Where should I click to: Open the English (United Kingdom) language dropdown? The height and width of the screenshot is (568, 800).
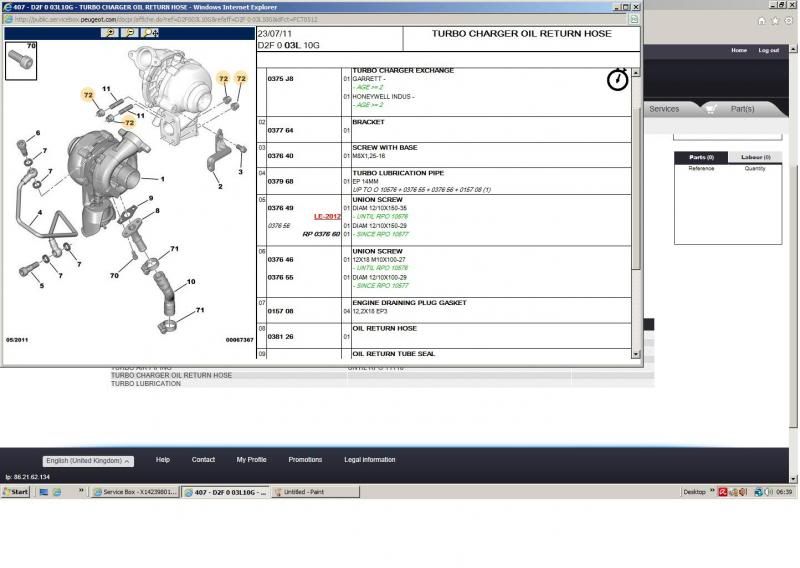[88, 461]
